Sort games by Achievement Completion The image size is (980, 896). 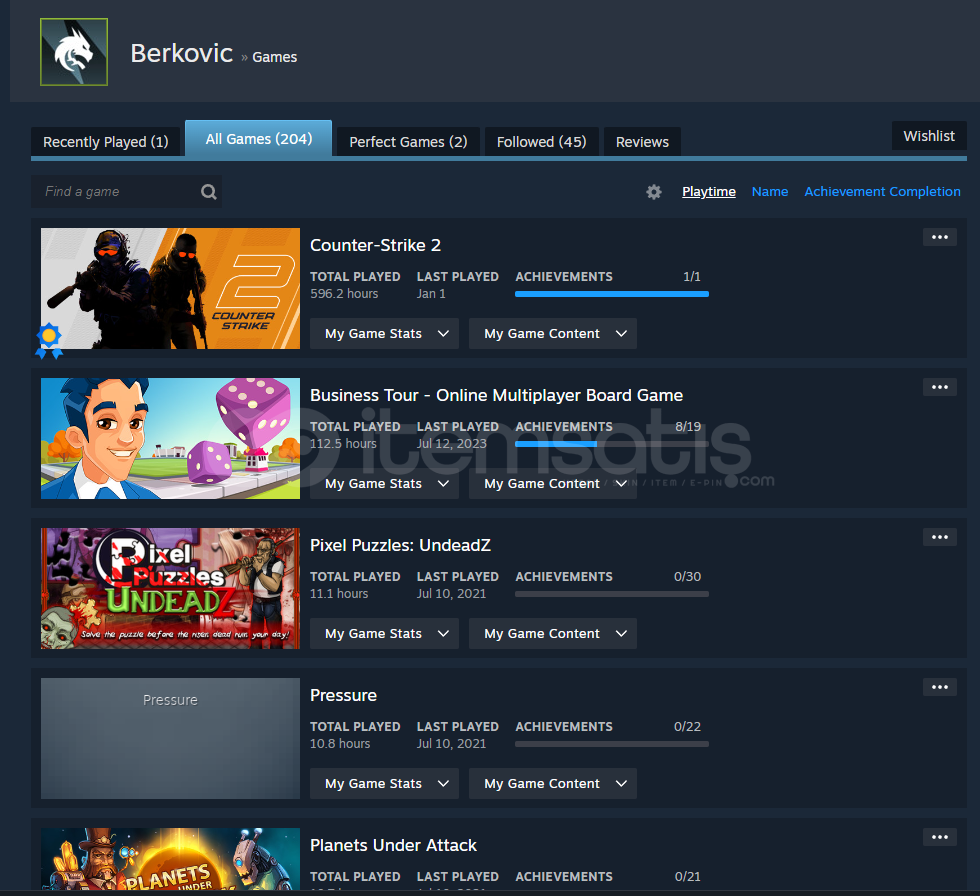point(882,192)
